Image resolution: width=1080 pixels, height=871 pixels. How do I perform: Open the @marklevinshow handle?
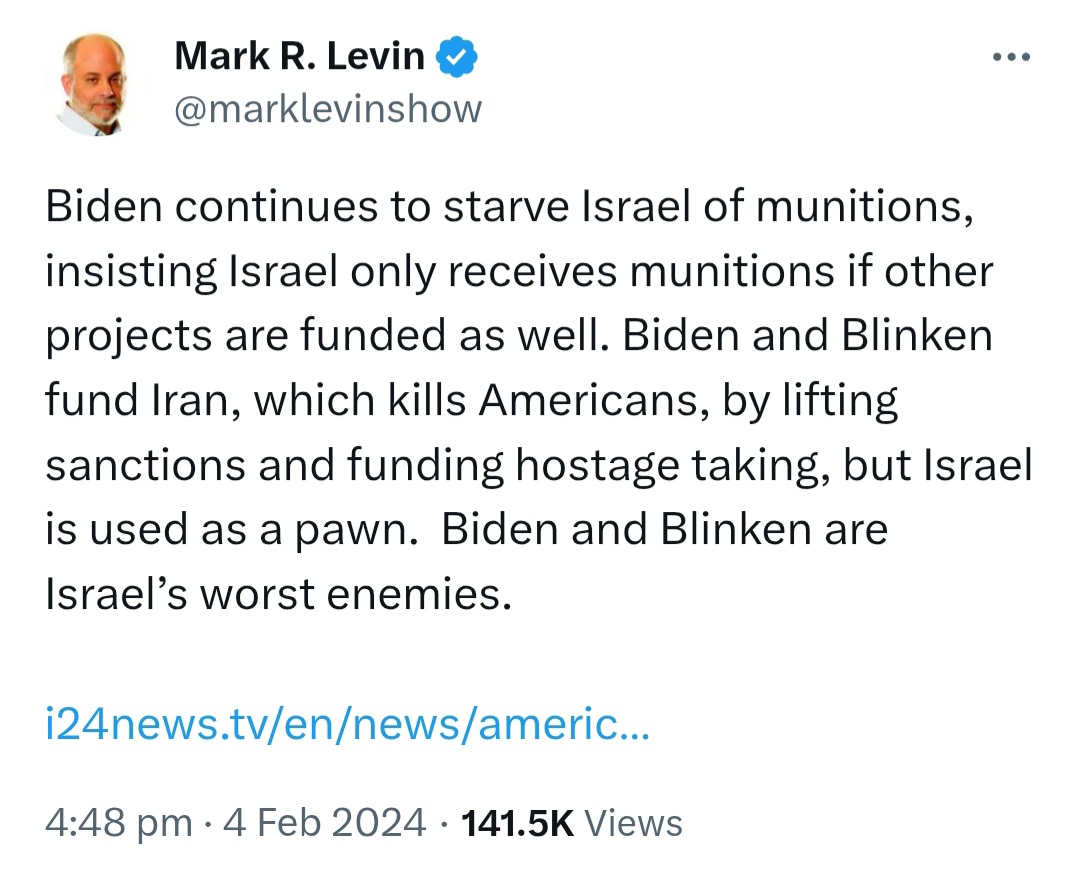point(328,109)
